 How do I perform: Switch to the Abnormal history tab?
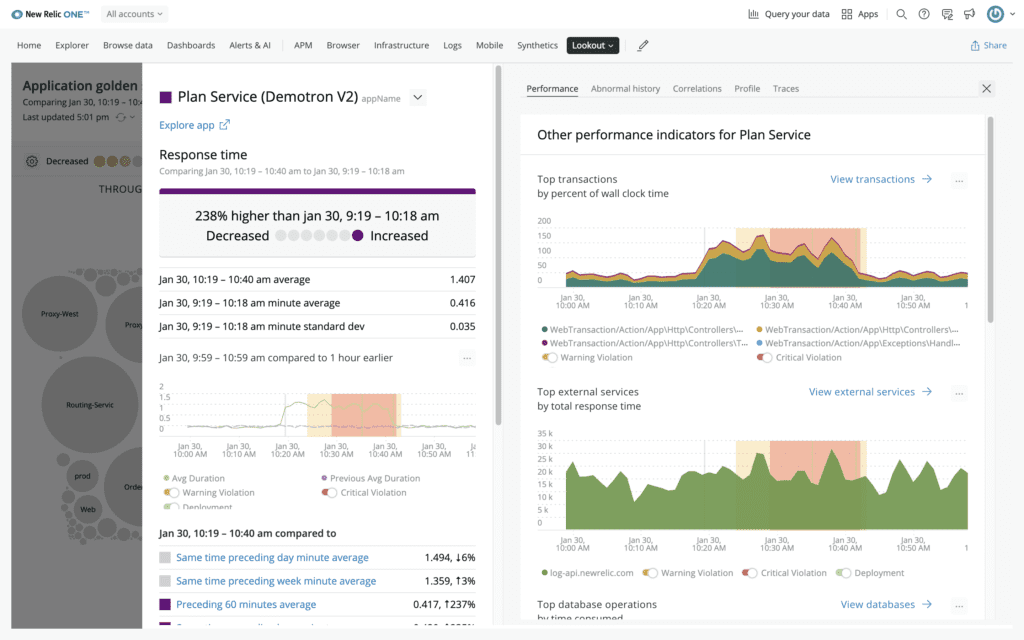click(625, 88)
